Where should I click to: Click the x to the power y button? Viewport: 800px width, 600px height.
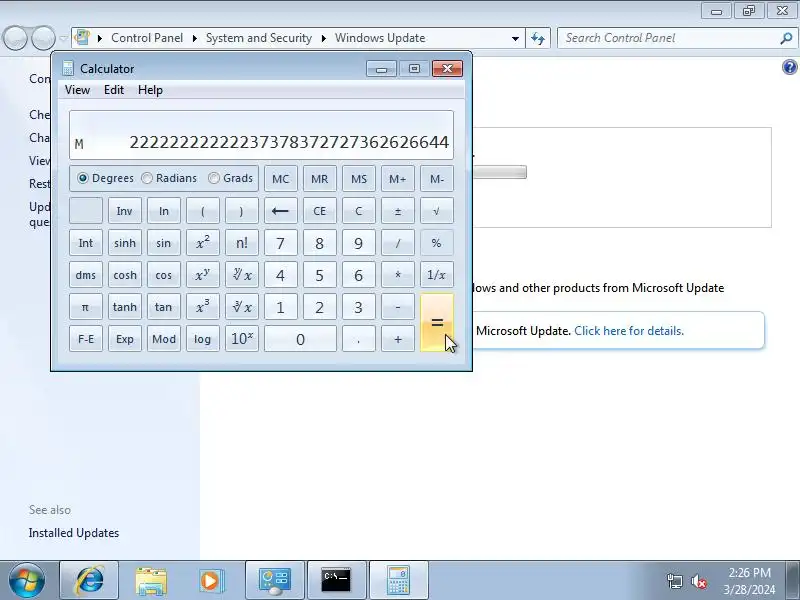click(203, 275)
